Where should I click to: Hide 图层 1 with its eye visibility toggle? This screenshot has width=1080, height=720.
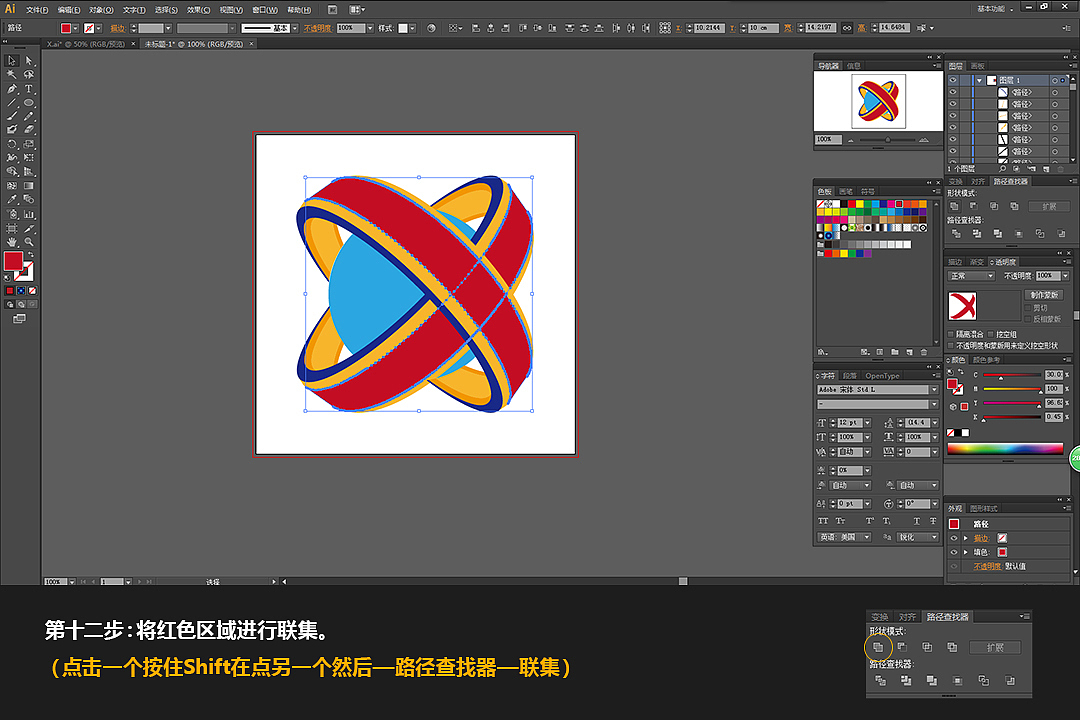(953, 80)
